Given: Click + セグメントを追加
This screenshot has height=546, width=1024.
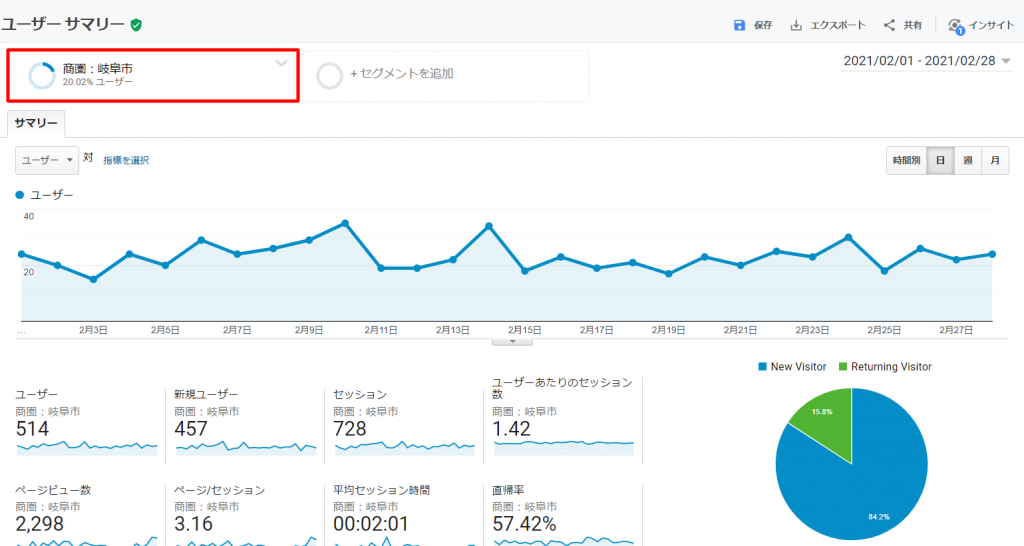Looking at the screenshot, I should [402, 74].
